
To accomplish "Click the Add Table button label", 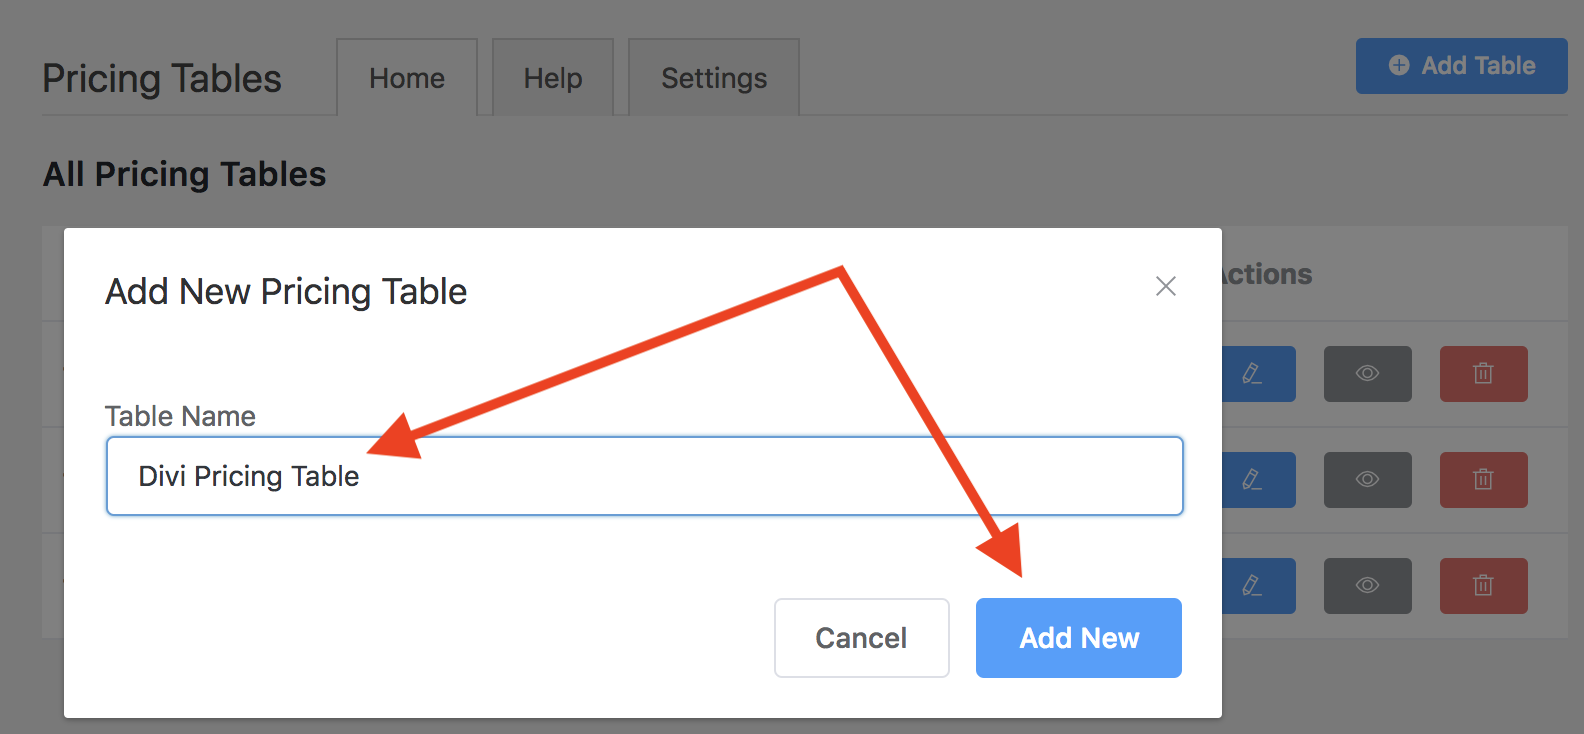I will (1478, 66).
